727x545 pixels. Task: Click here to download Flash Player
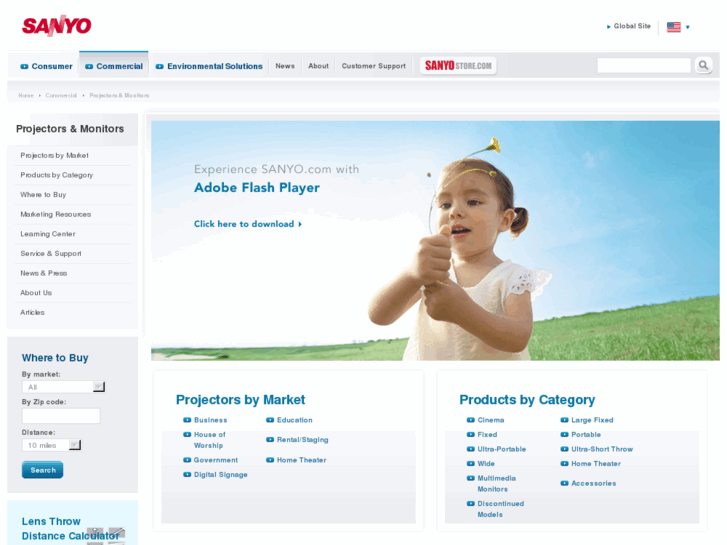(248, 224)
